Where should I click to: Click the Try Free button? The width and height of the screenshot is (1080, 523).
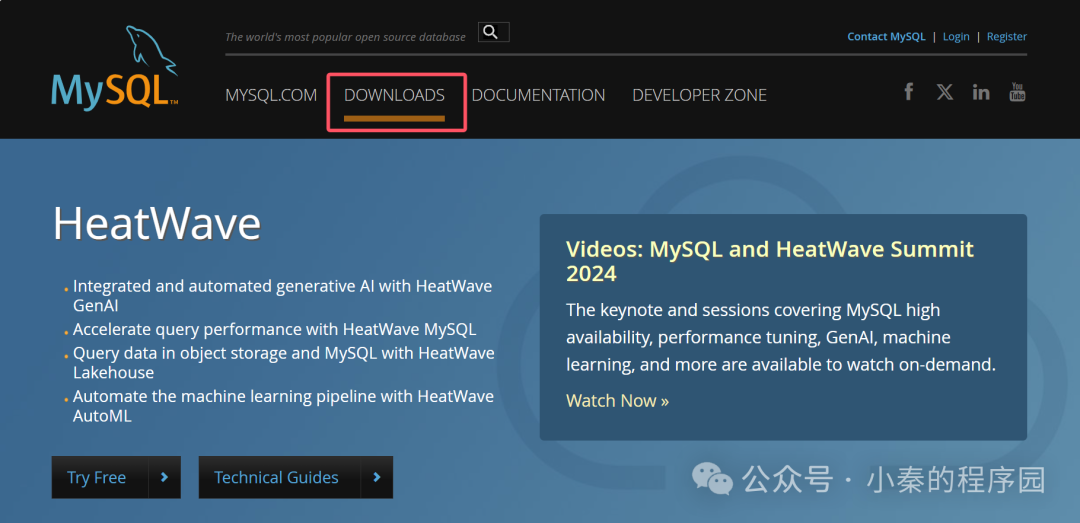pos(116,477)
